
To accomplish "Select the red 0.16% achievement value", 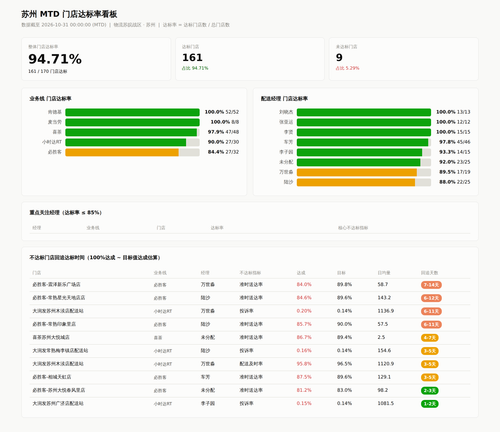I will tap(304, 350).
